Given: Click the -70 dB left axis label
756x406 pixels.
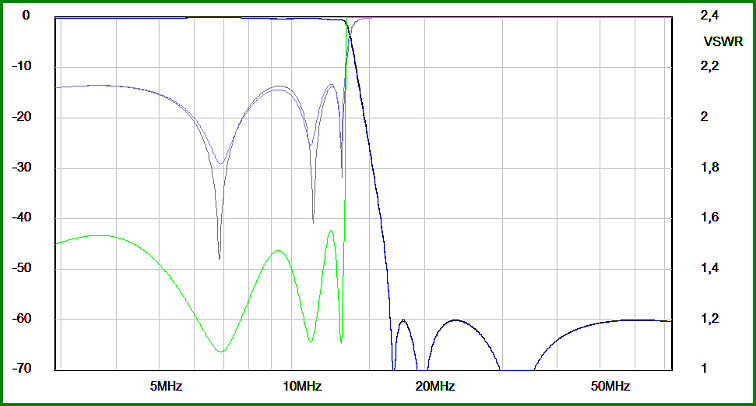Looking at the screenshot, I should tap(22, 368).
